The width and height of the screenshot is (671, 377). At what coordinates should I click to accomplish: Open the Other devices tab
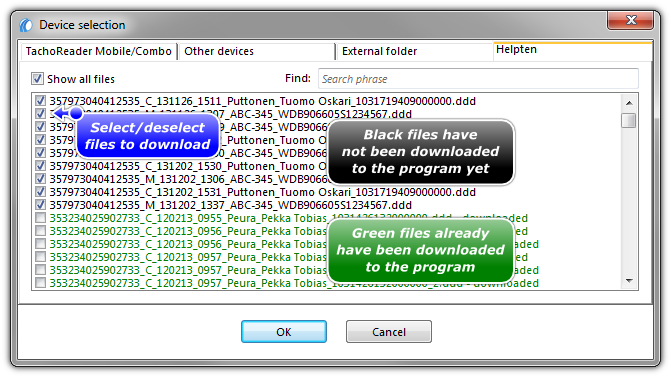tap(257, 51)
